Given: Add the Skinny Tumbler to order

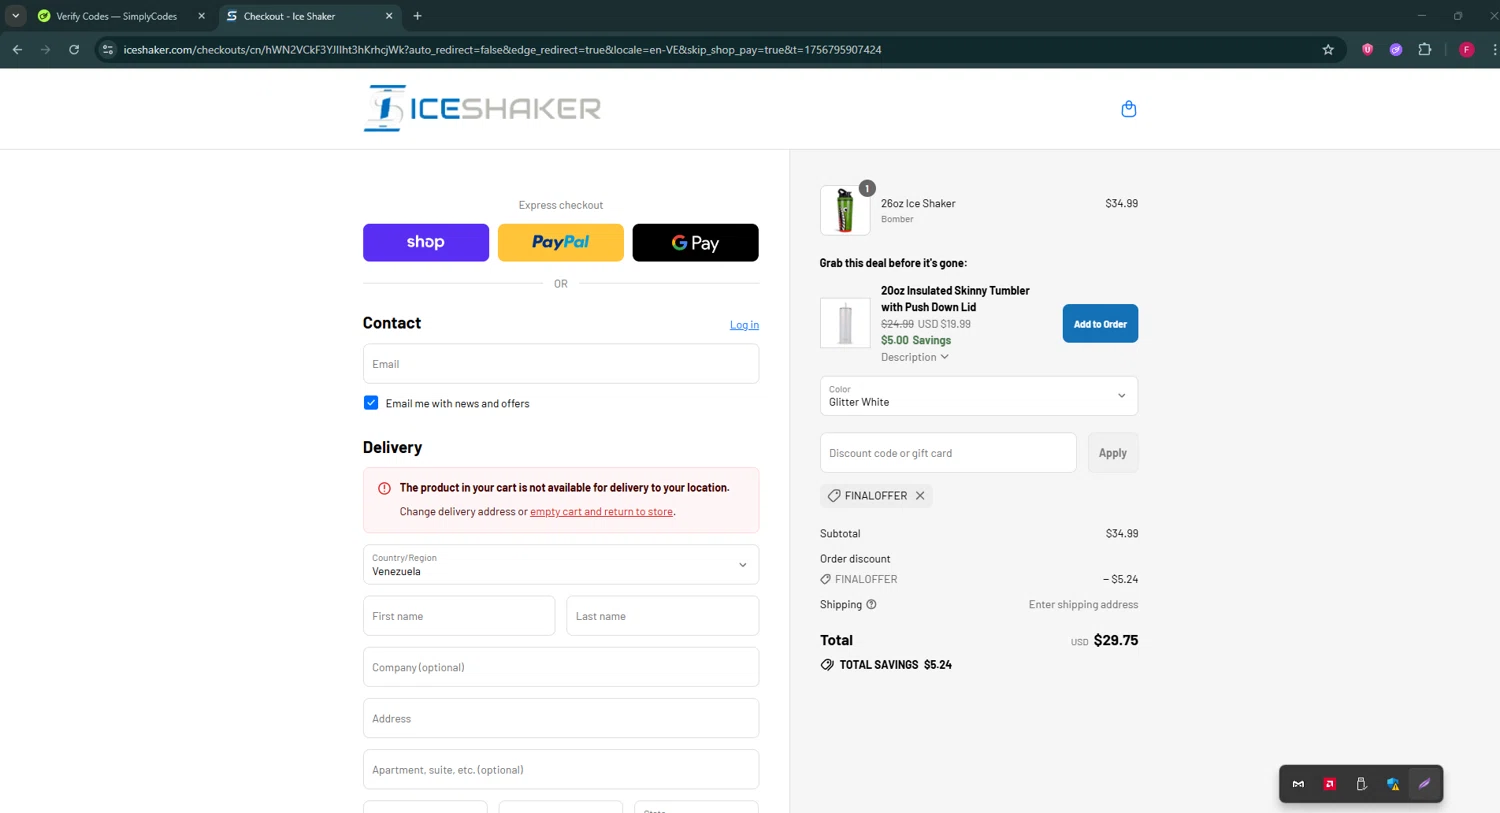Looking at the screenshot, I should pyautogui.click(x=1100, y=324).
